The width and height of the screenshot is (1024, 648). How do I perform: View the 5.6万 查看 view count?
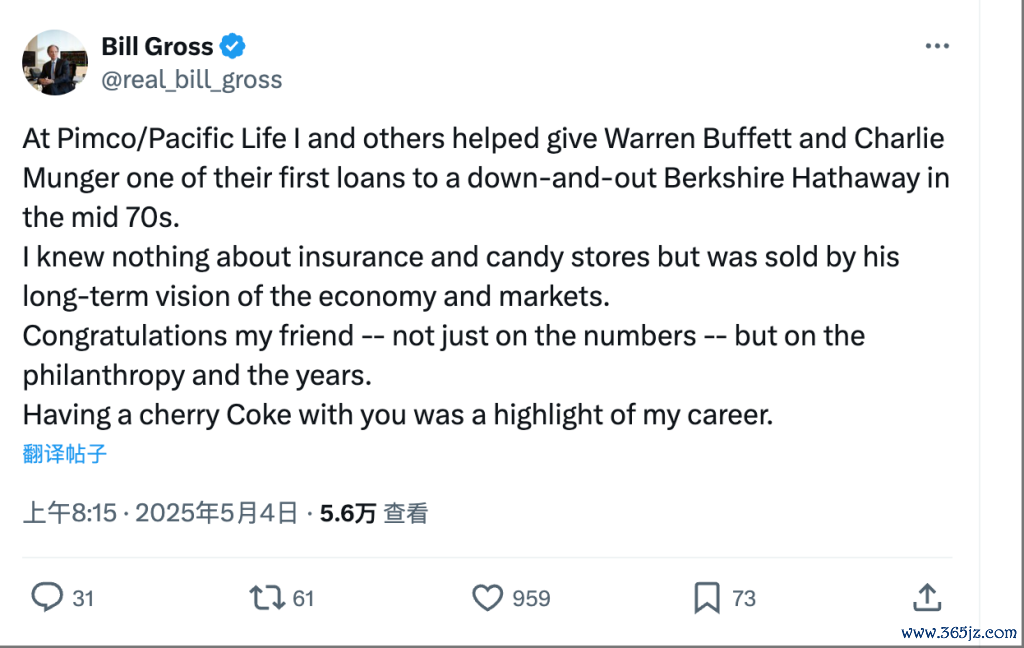point(374,513)
